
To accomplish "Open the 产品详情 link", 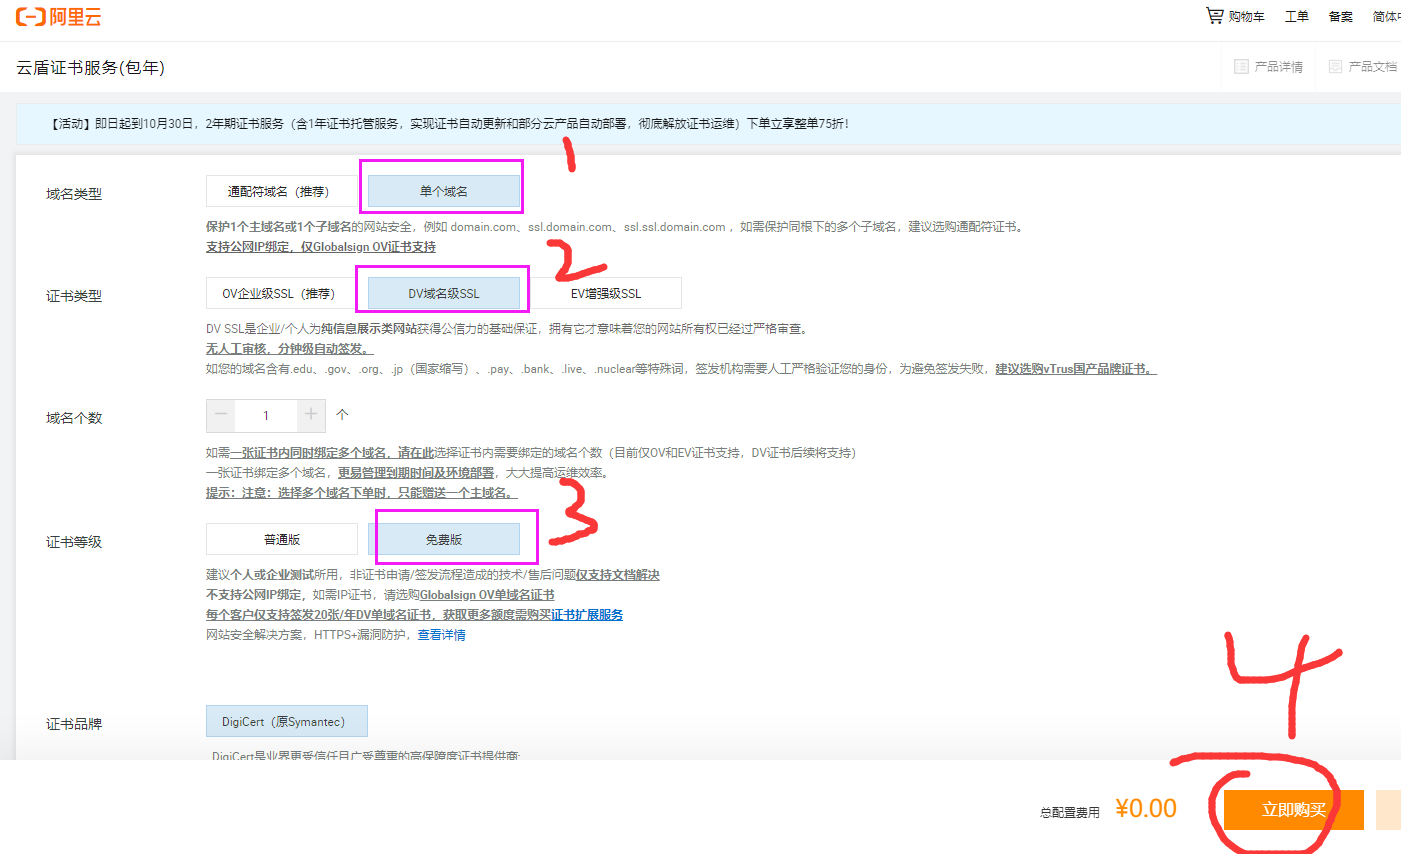I will (1278, 67).
